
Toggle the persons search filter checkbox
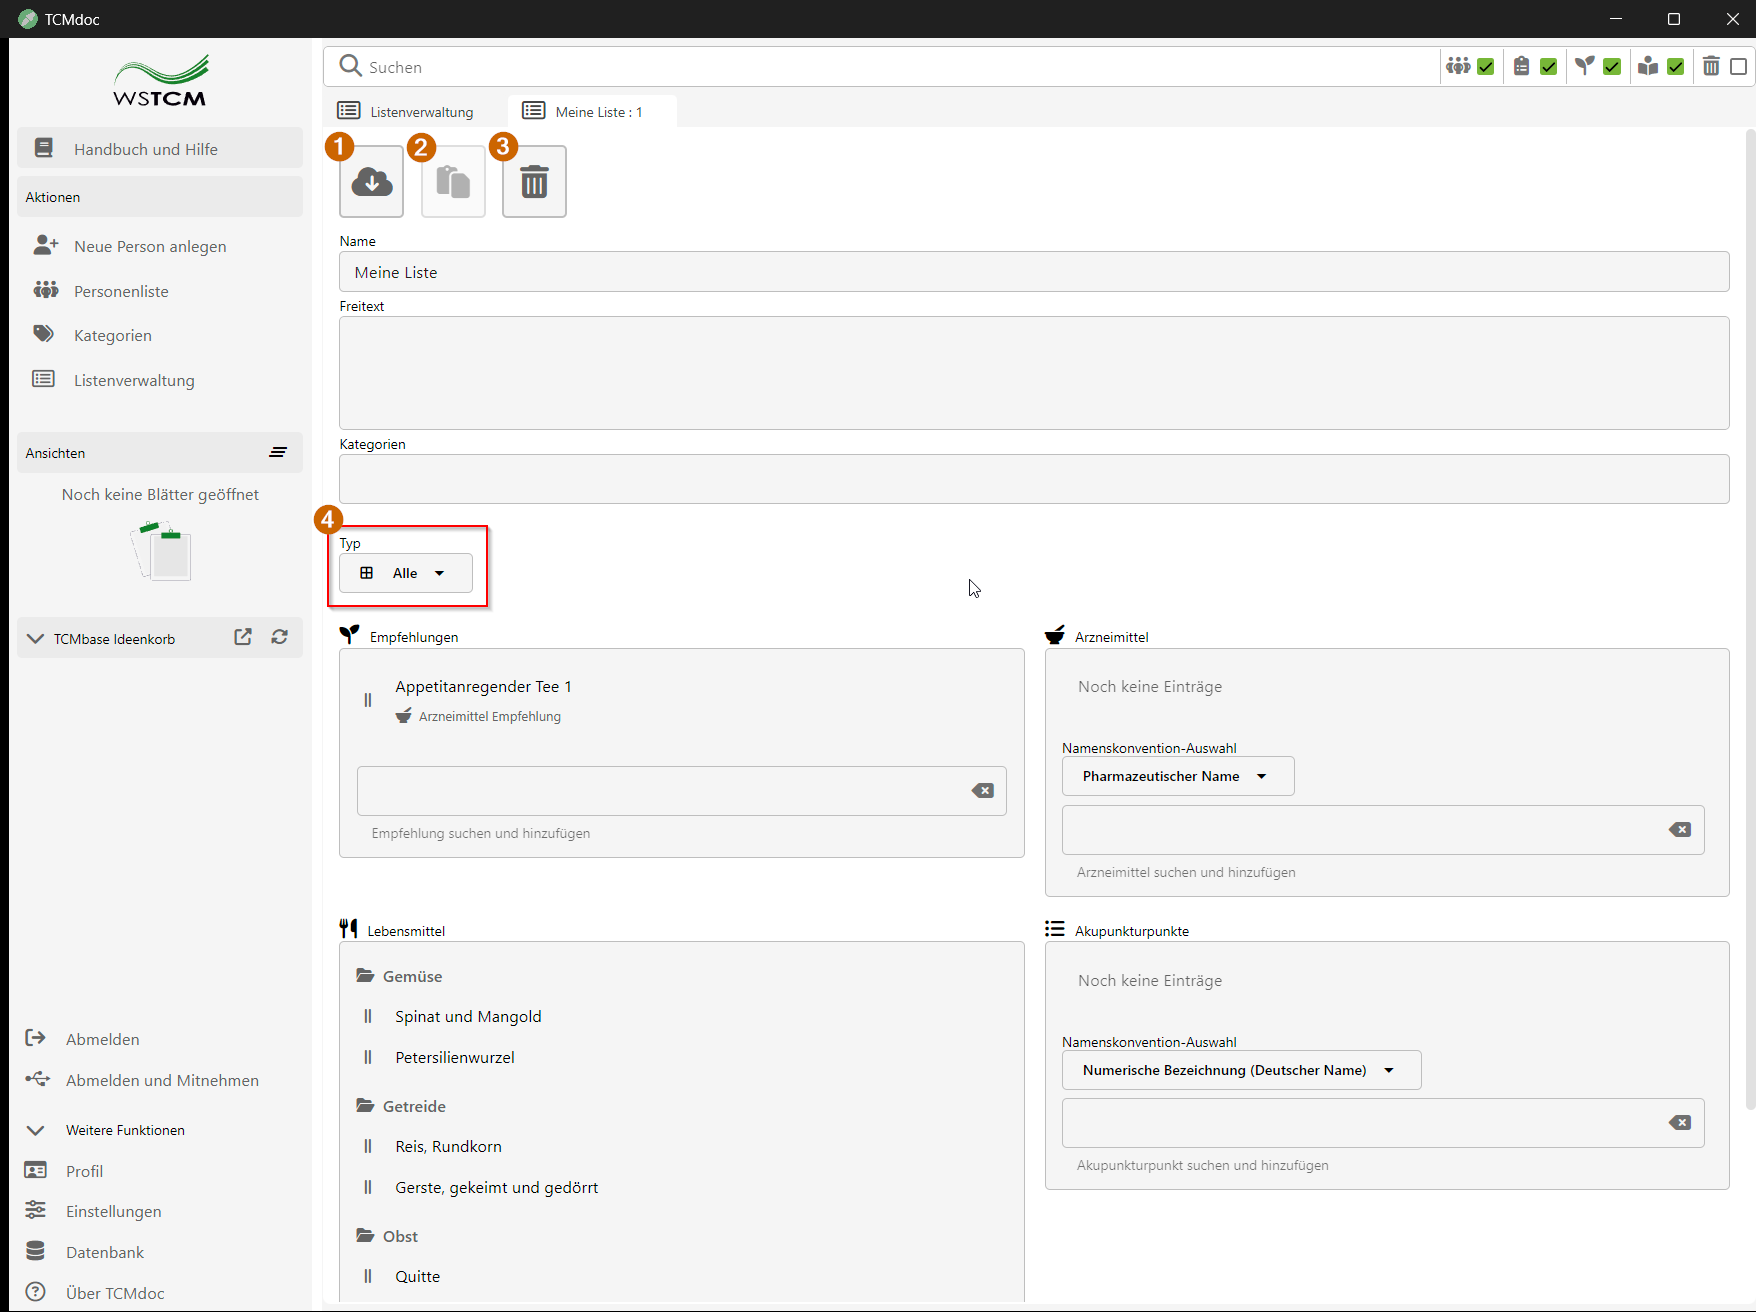(1486, 67)
